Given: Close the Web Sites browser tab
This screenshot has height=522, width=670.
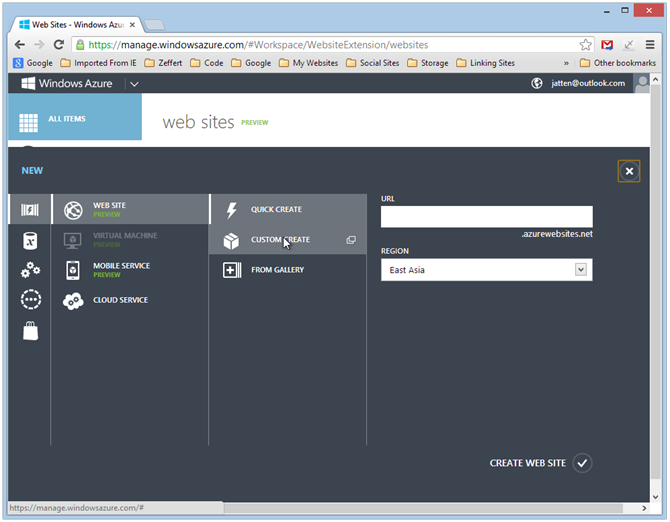Looking at the screenshot, I should point(132,25).
